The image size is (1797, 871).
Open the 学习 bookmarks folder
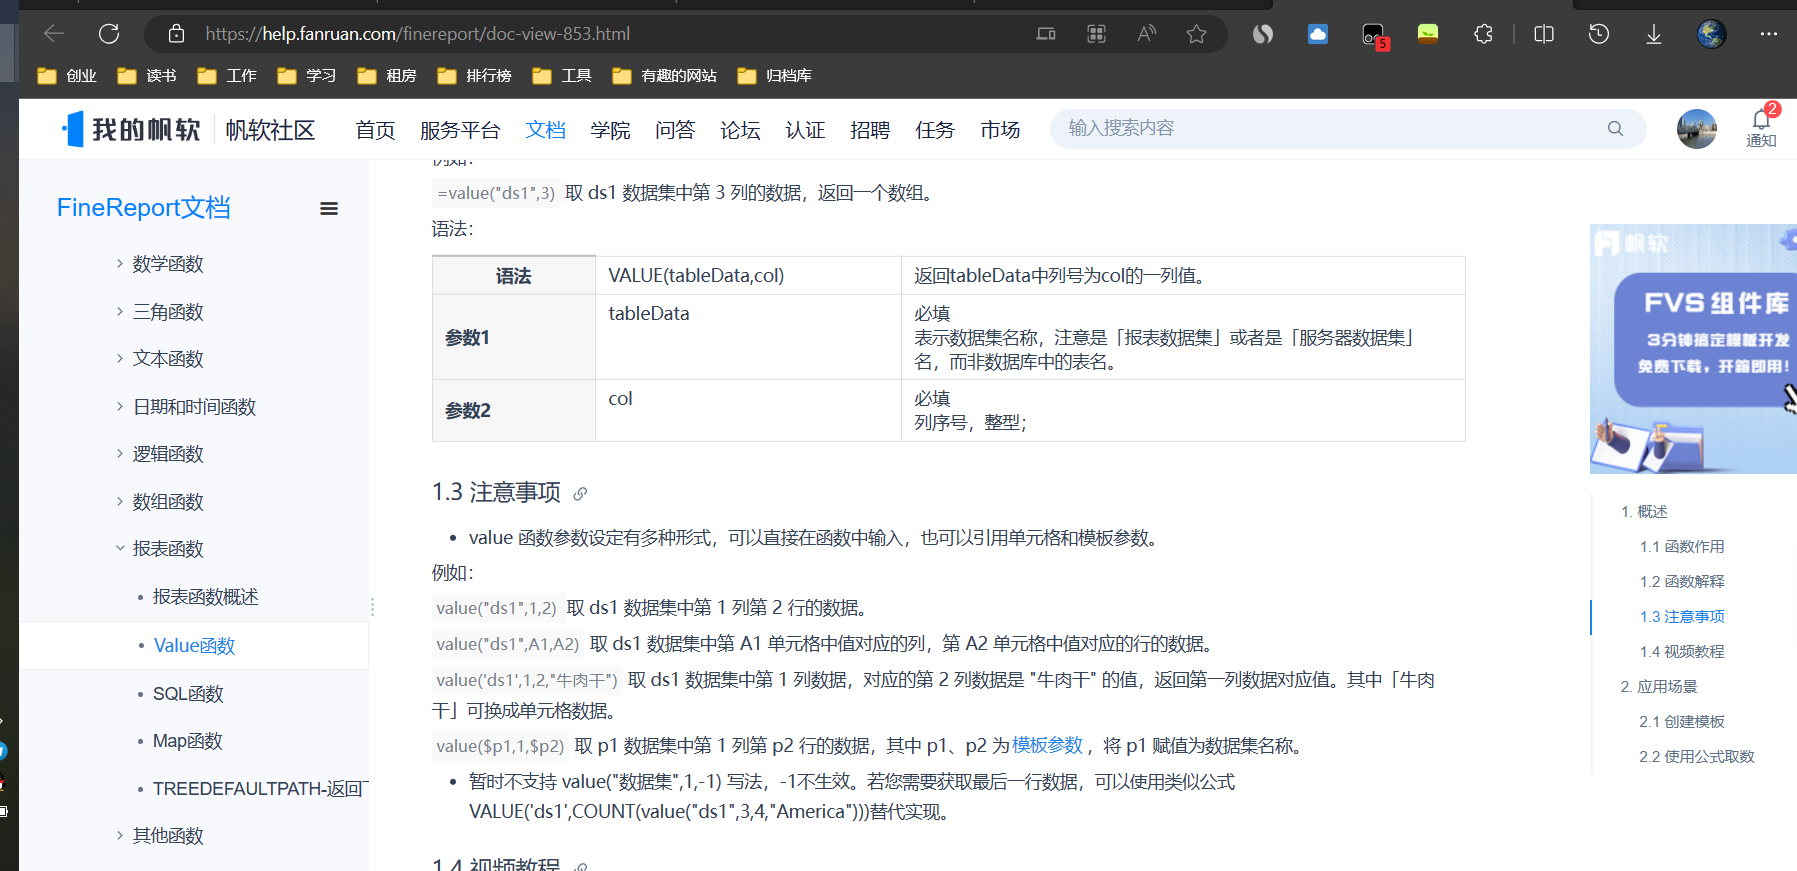click(x=307, y=76)
